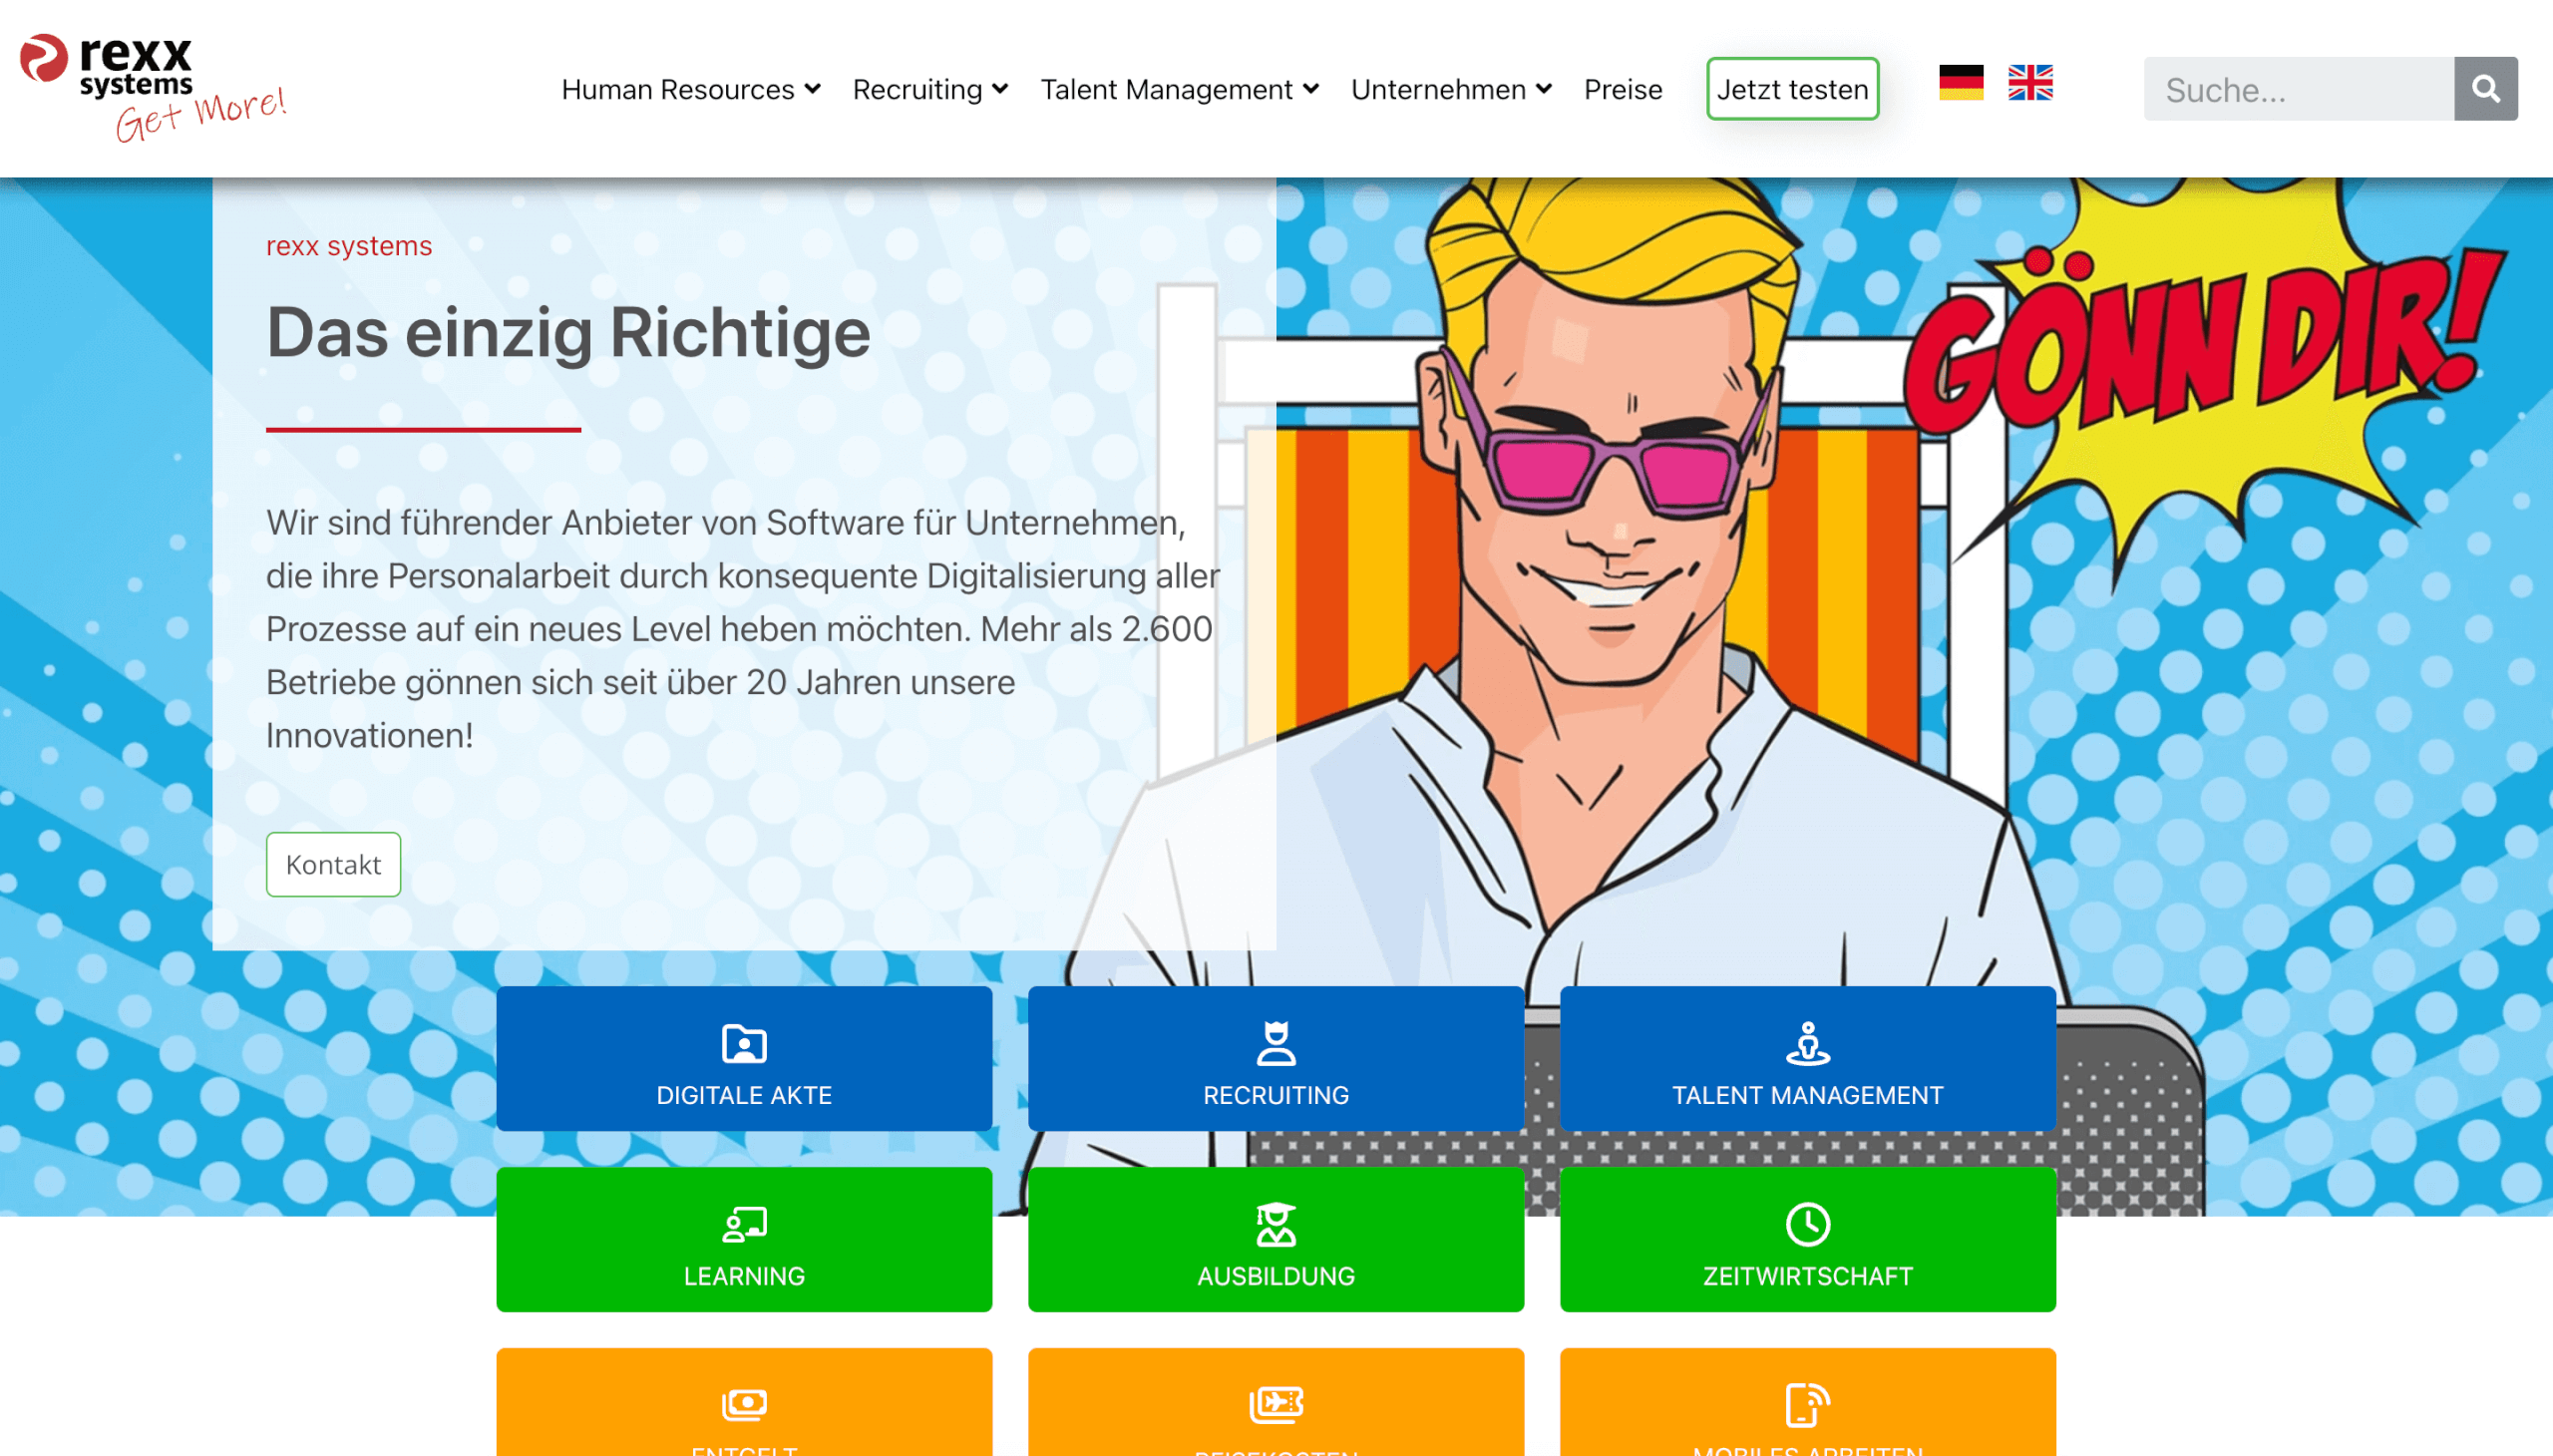Click the Get More! slogan text
The width and height of the screenshot is (2553, 1456).
click(x=201, y=115)
